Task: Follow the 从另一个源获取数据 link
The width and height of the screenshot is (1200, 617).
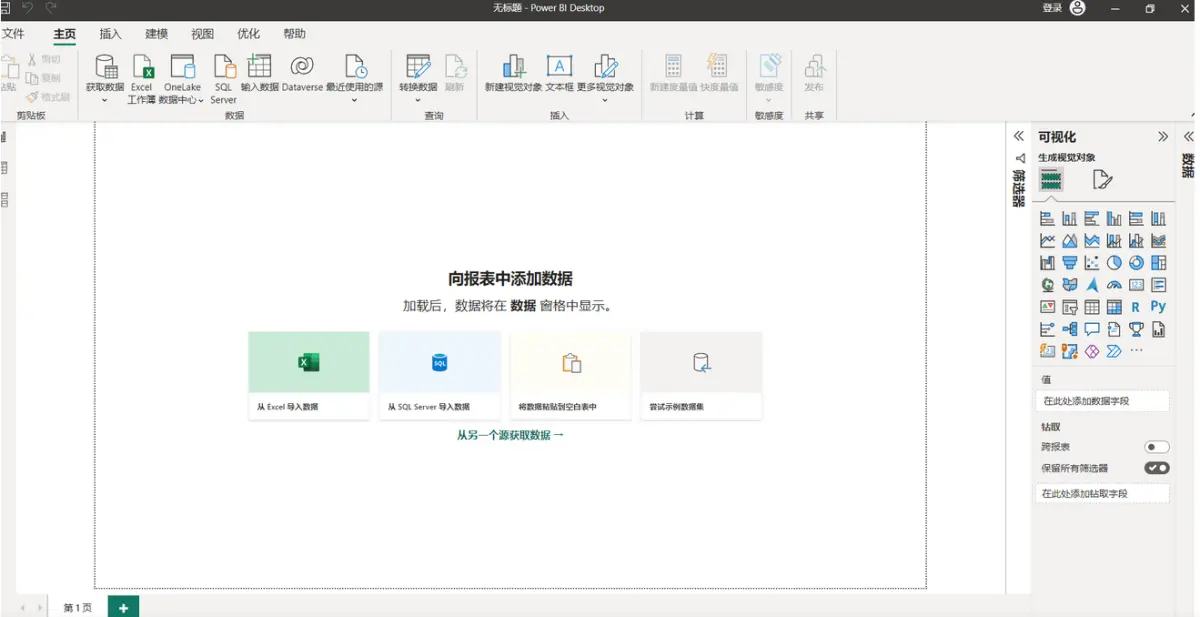Action: tap(510, 435)
